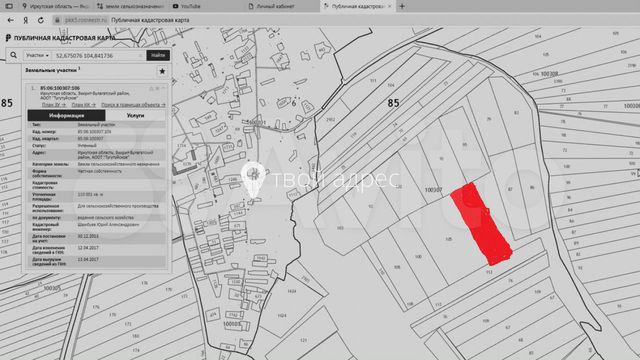Open a new browser tab
640x360 pixels.
pos(402,6)
